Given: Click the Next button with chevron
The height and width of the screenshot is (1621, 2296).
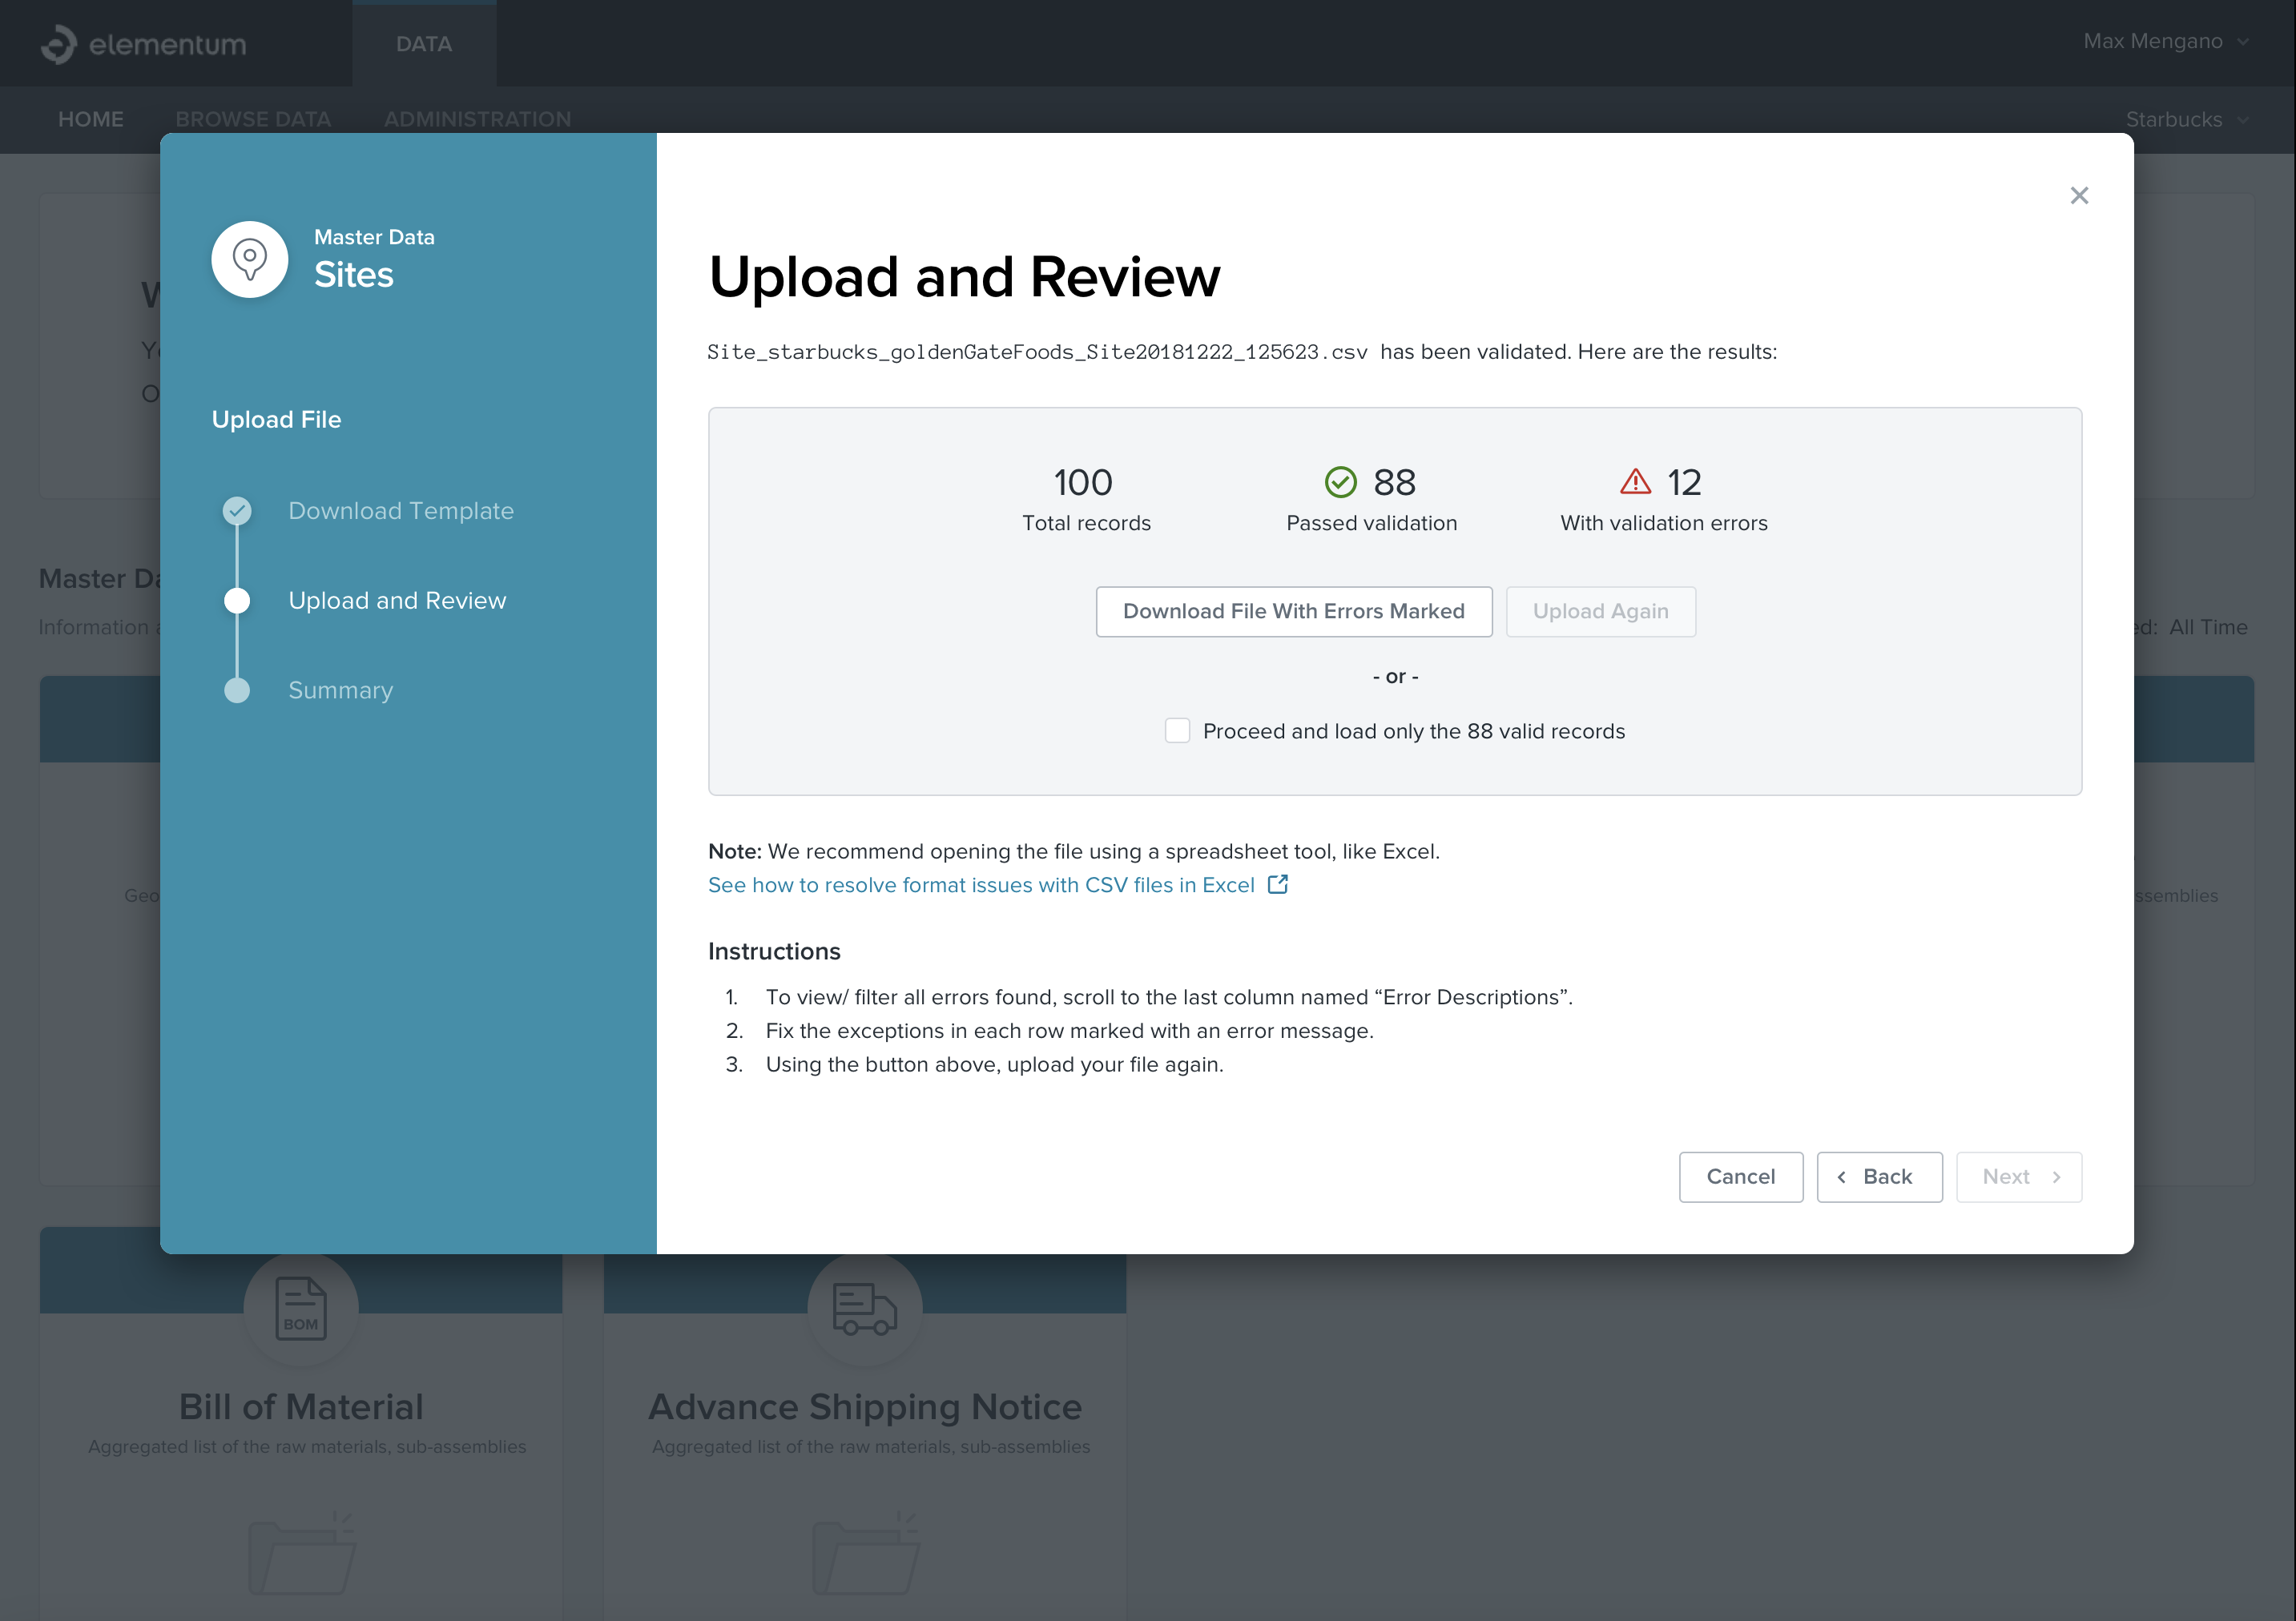Looking at the screenshot, I should pyautogui.click(x=2018, y=1177).
